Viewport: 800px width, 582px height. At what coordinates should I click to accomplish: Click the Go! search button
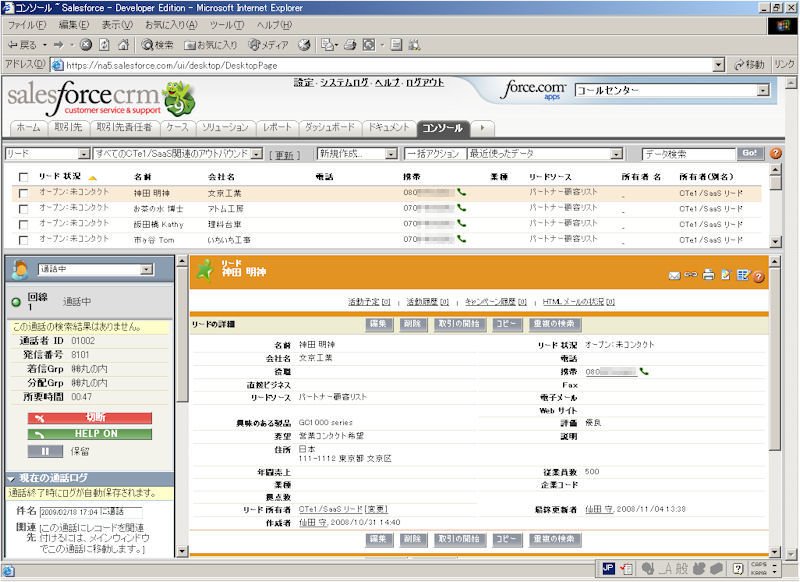click(749, 153)
